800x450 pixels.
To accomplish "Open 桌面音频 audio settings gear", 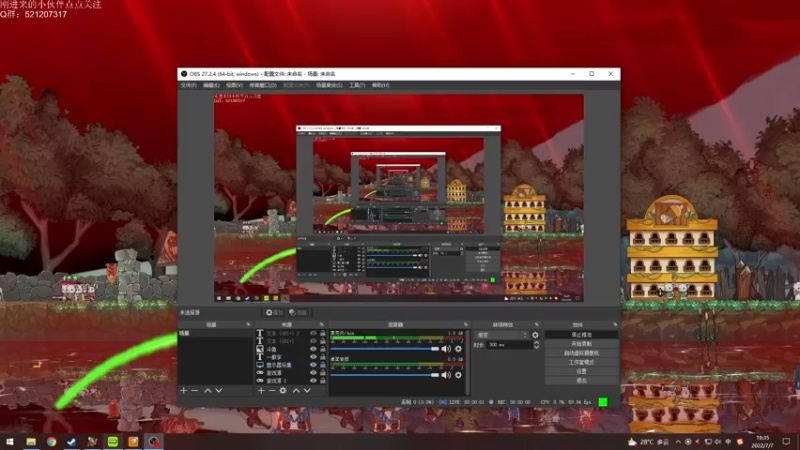I will (x=458, y=375).
